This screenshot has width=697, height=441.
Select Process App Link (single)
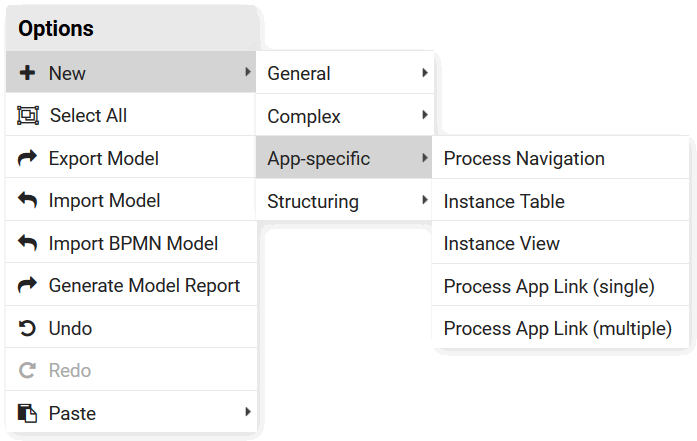549,286
